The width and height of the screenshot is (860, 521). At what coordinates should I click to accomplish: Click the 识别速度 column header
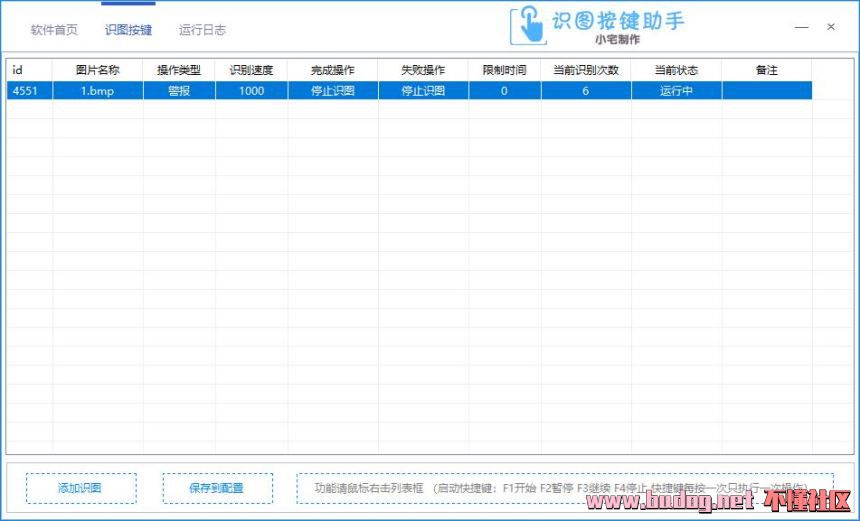pos(251,71)
